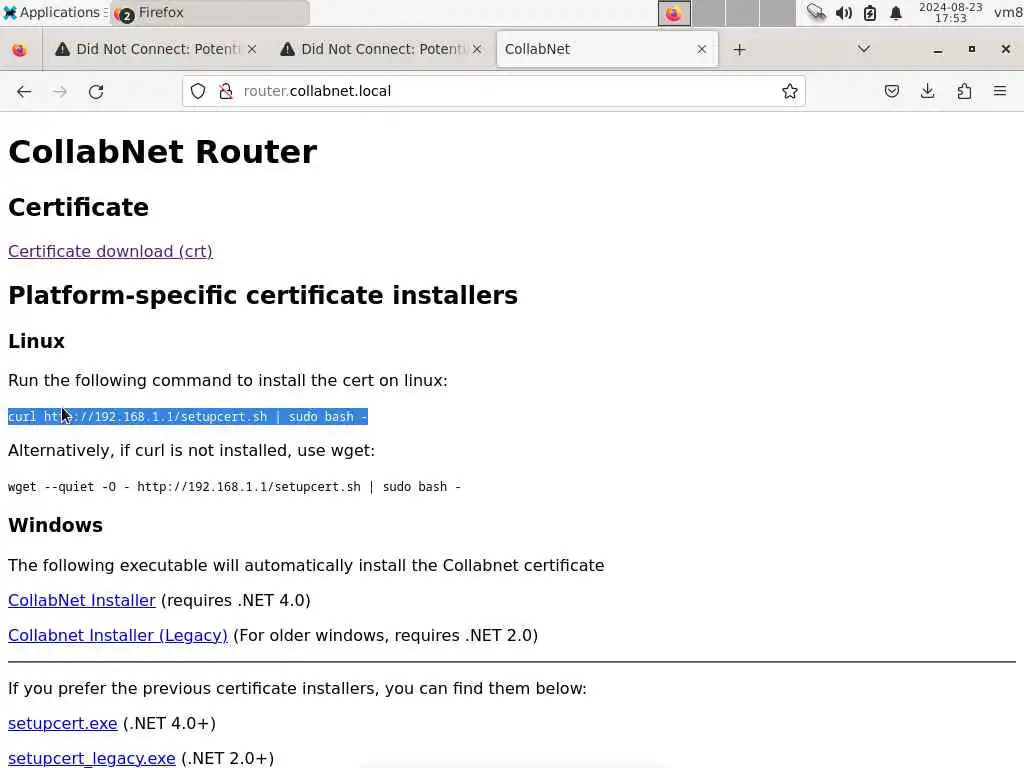This screenshot has width=1024, height=768.
Task: Open the downloads panel
Action: pos(927,91)
